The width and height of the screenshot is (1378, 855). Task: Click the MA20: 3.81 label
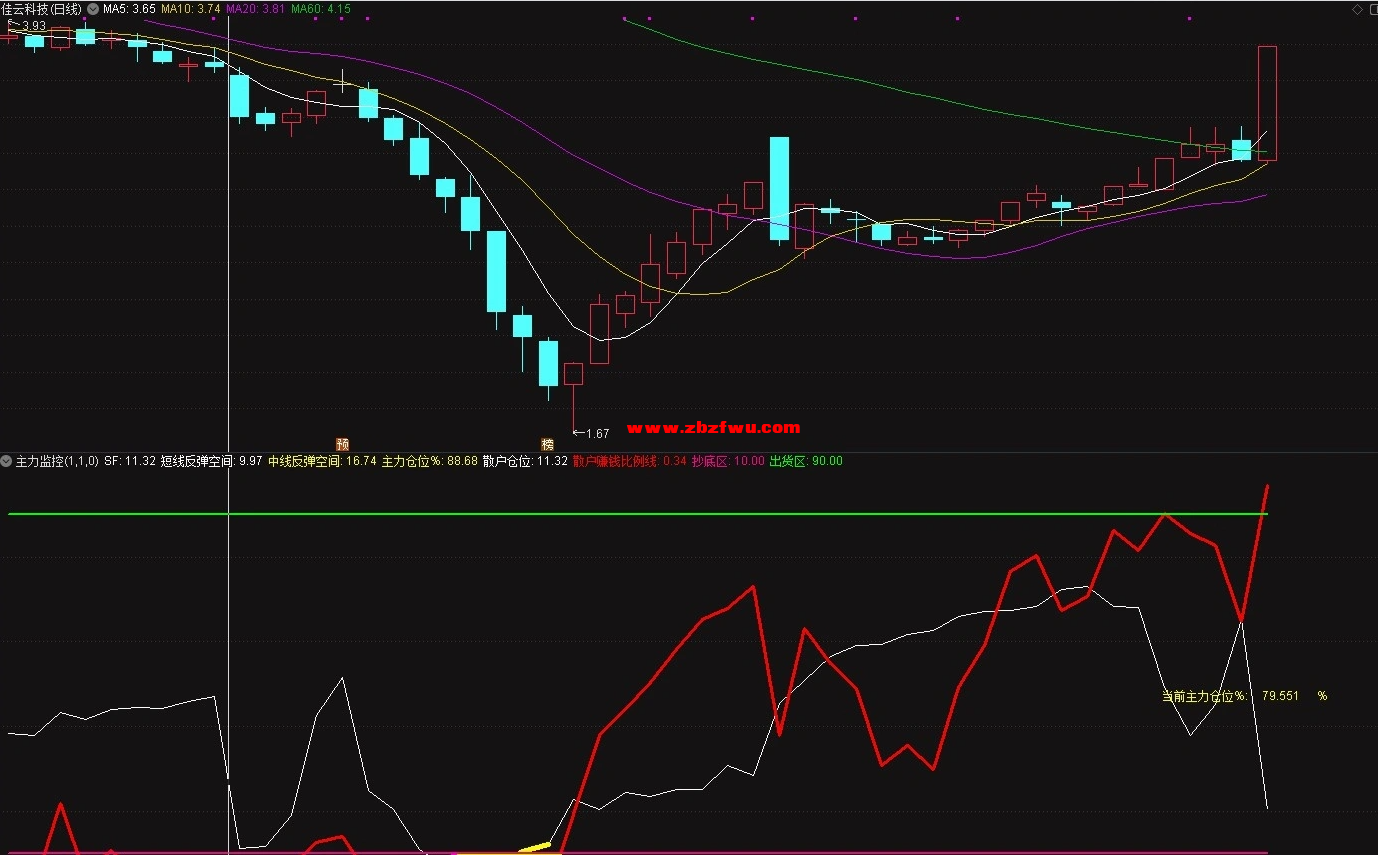coord(256,9)
